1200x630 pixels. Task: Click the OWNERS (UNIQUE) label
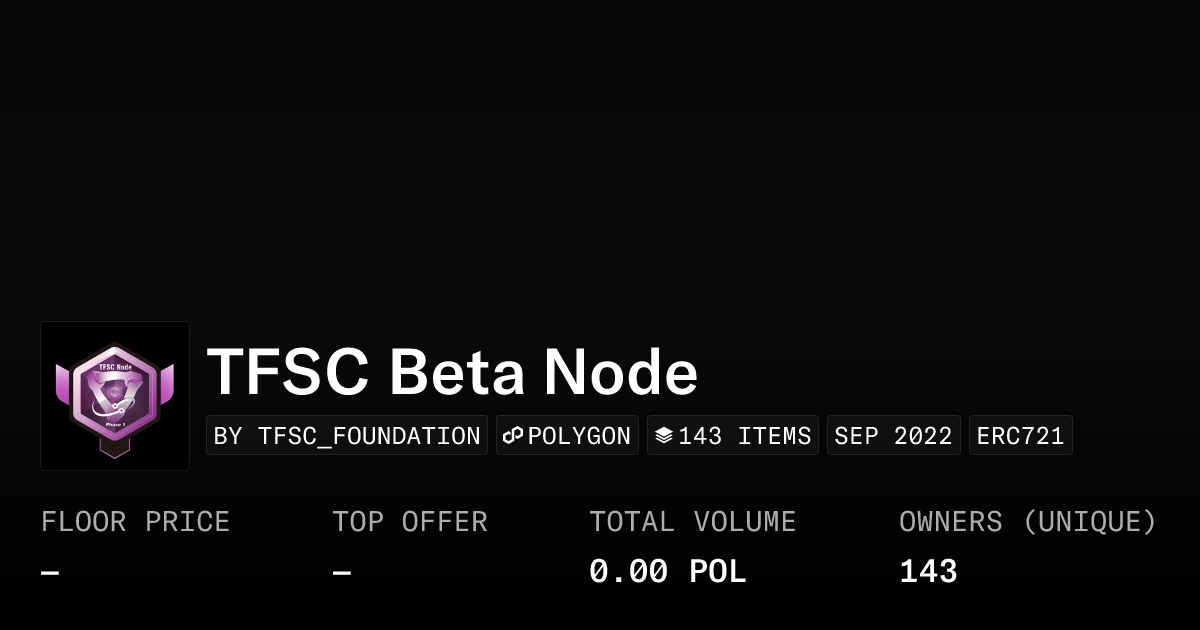tap(1027, 522)
